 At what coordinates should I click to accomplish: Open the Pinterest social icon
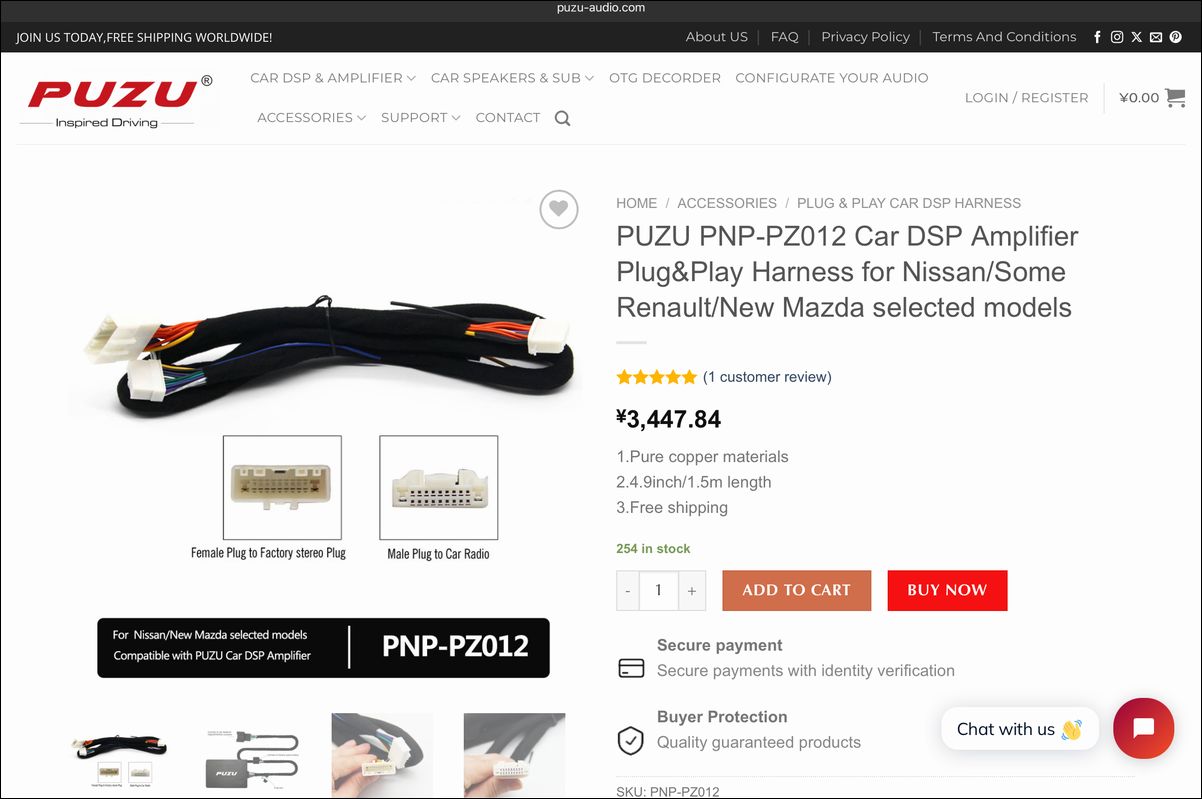(x=1176, y=37)
